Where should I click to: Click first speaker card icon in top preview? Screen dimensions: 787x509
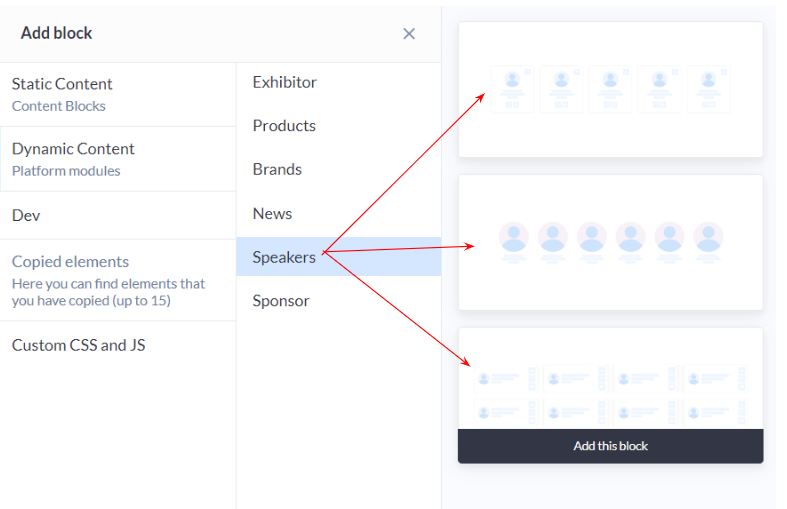[x=512, y=89]
